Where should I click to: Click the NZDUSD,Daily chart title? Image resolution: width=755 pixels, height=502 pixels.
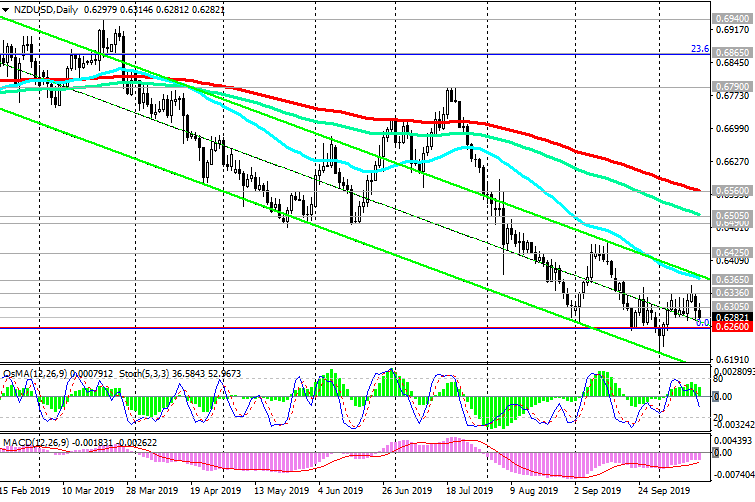click(x=46, y=10)
